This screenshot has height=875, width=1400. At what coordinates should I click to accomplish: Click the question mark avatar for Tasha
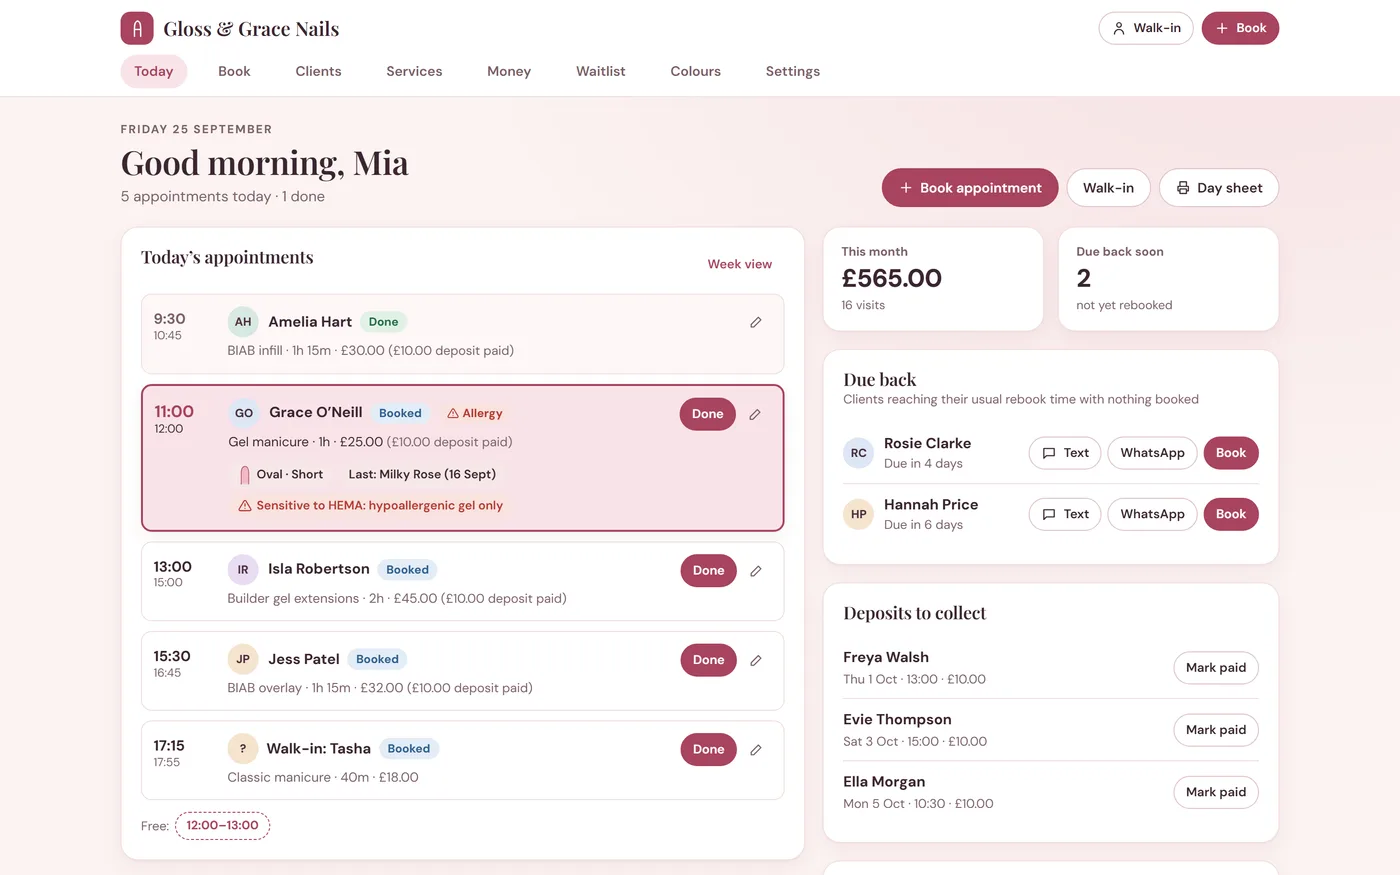tap(243, 748)
